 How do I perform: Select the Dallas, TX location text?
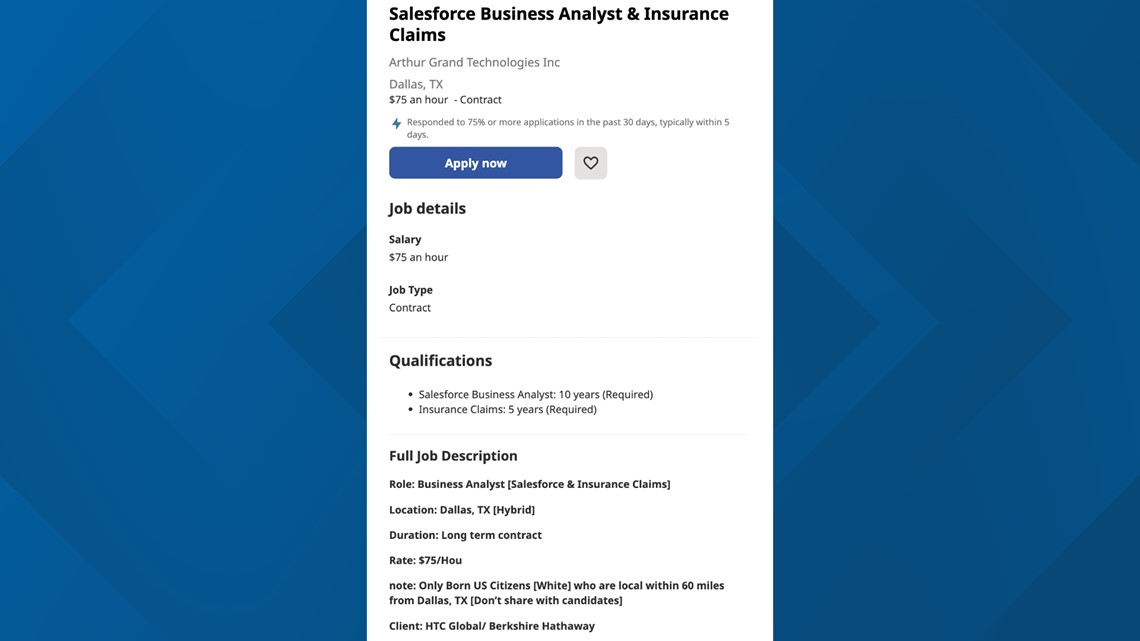coord(415,84)
